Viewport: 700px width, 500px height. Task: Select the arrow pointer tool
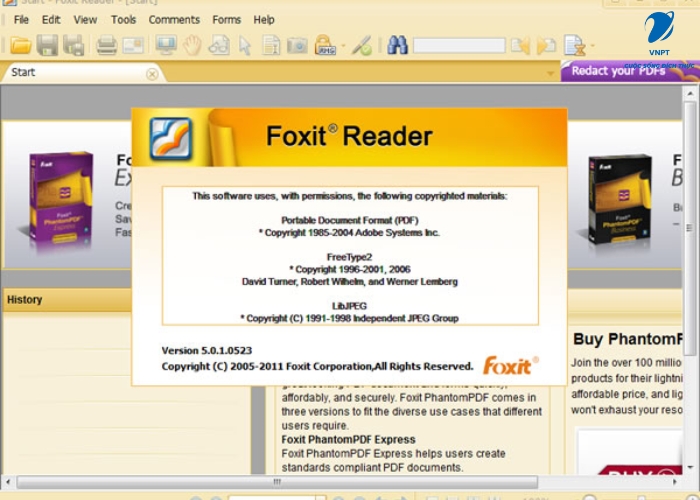point(245,46)
